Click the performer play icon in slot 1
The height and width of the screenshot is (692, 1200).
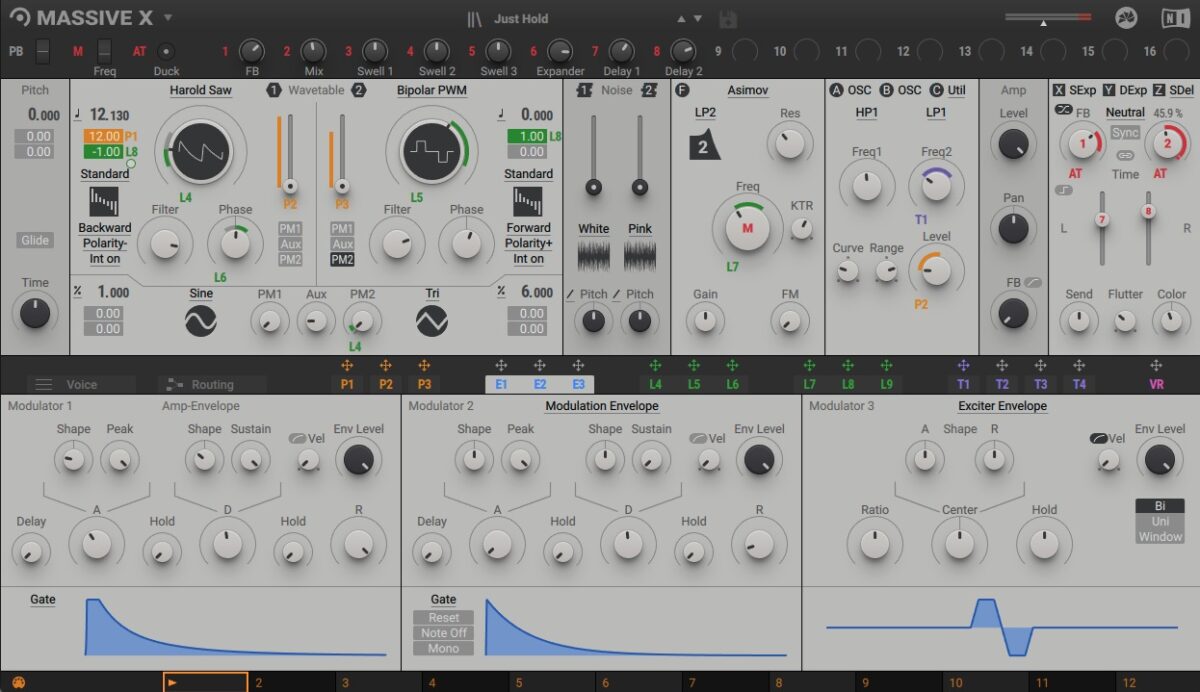pyautogui.click(x=173, y=682)
